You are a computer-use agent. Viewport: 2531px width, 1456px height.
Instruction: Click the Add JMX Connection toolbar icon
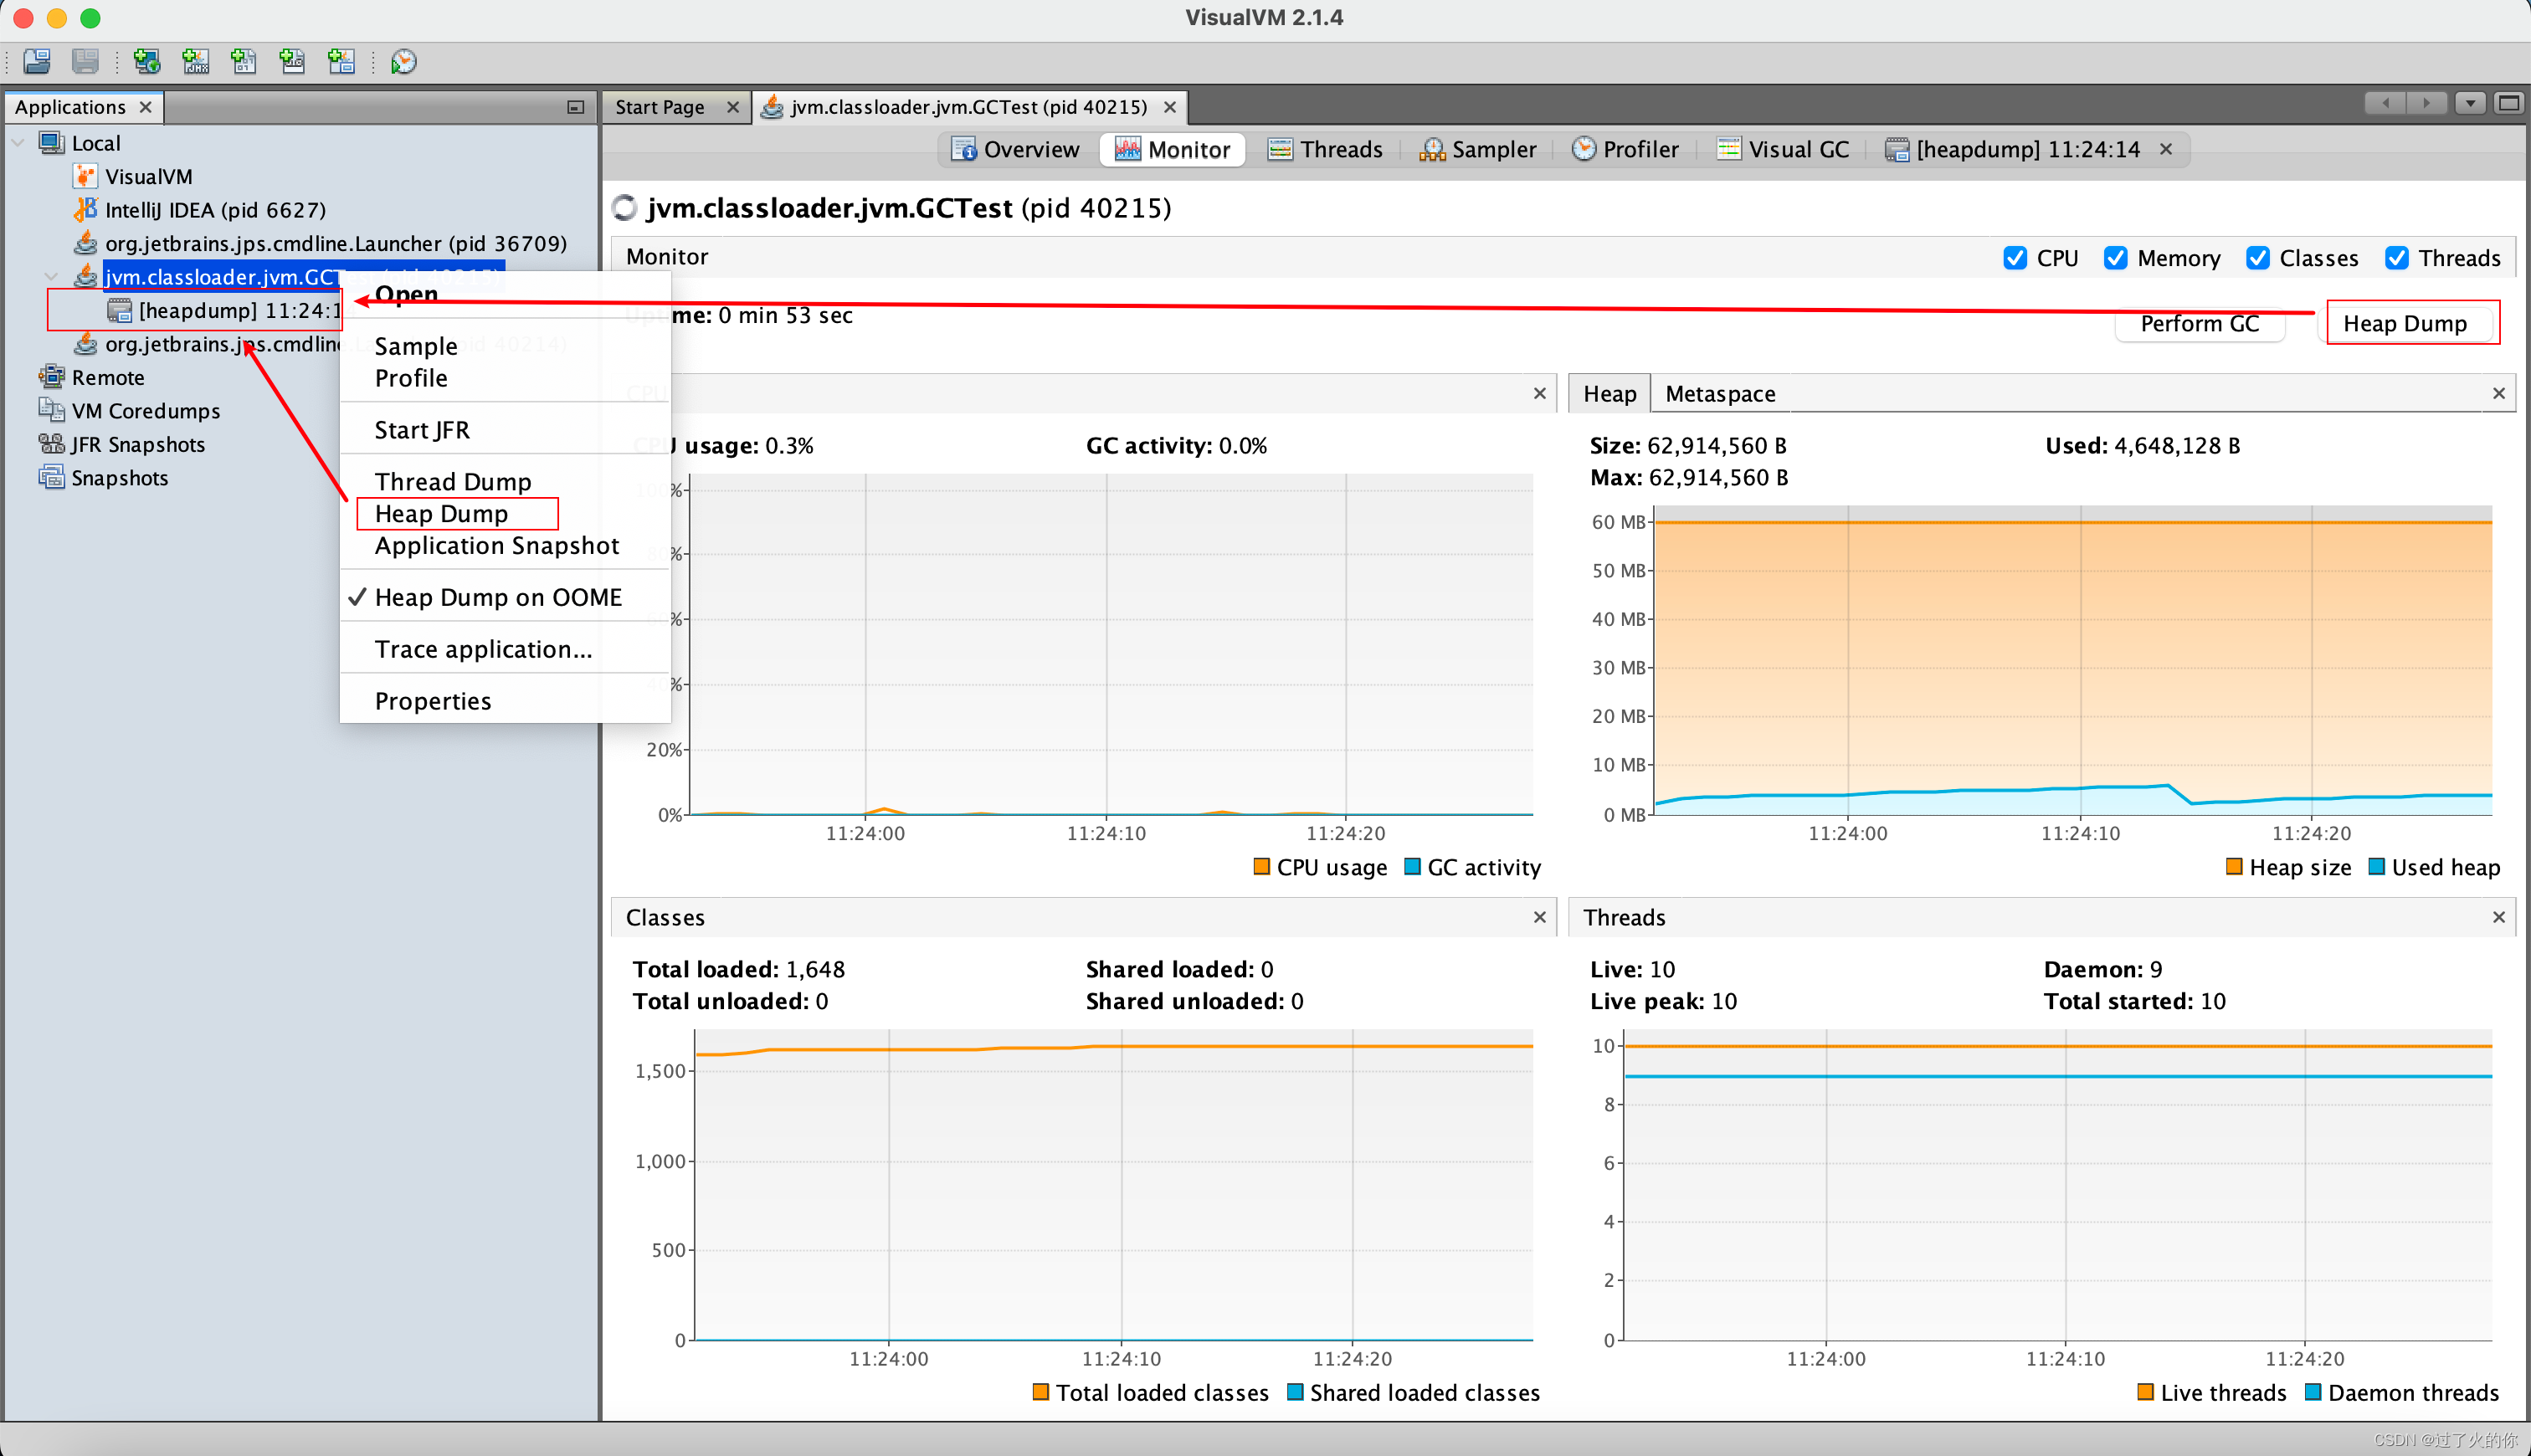(x=196, y=62)
